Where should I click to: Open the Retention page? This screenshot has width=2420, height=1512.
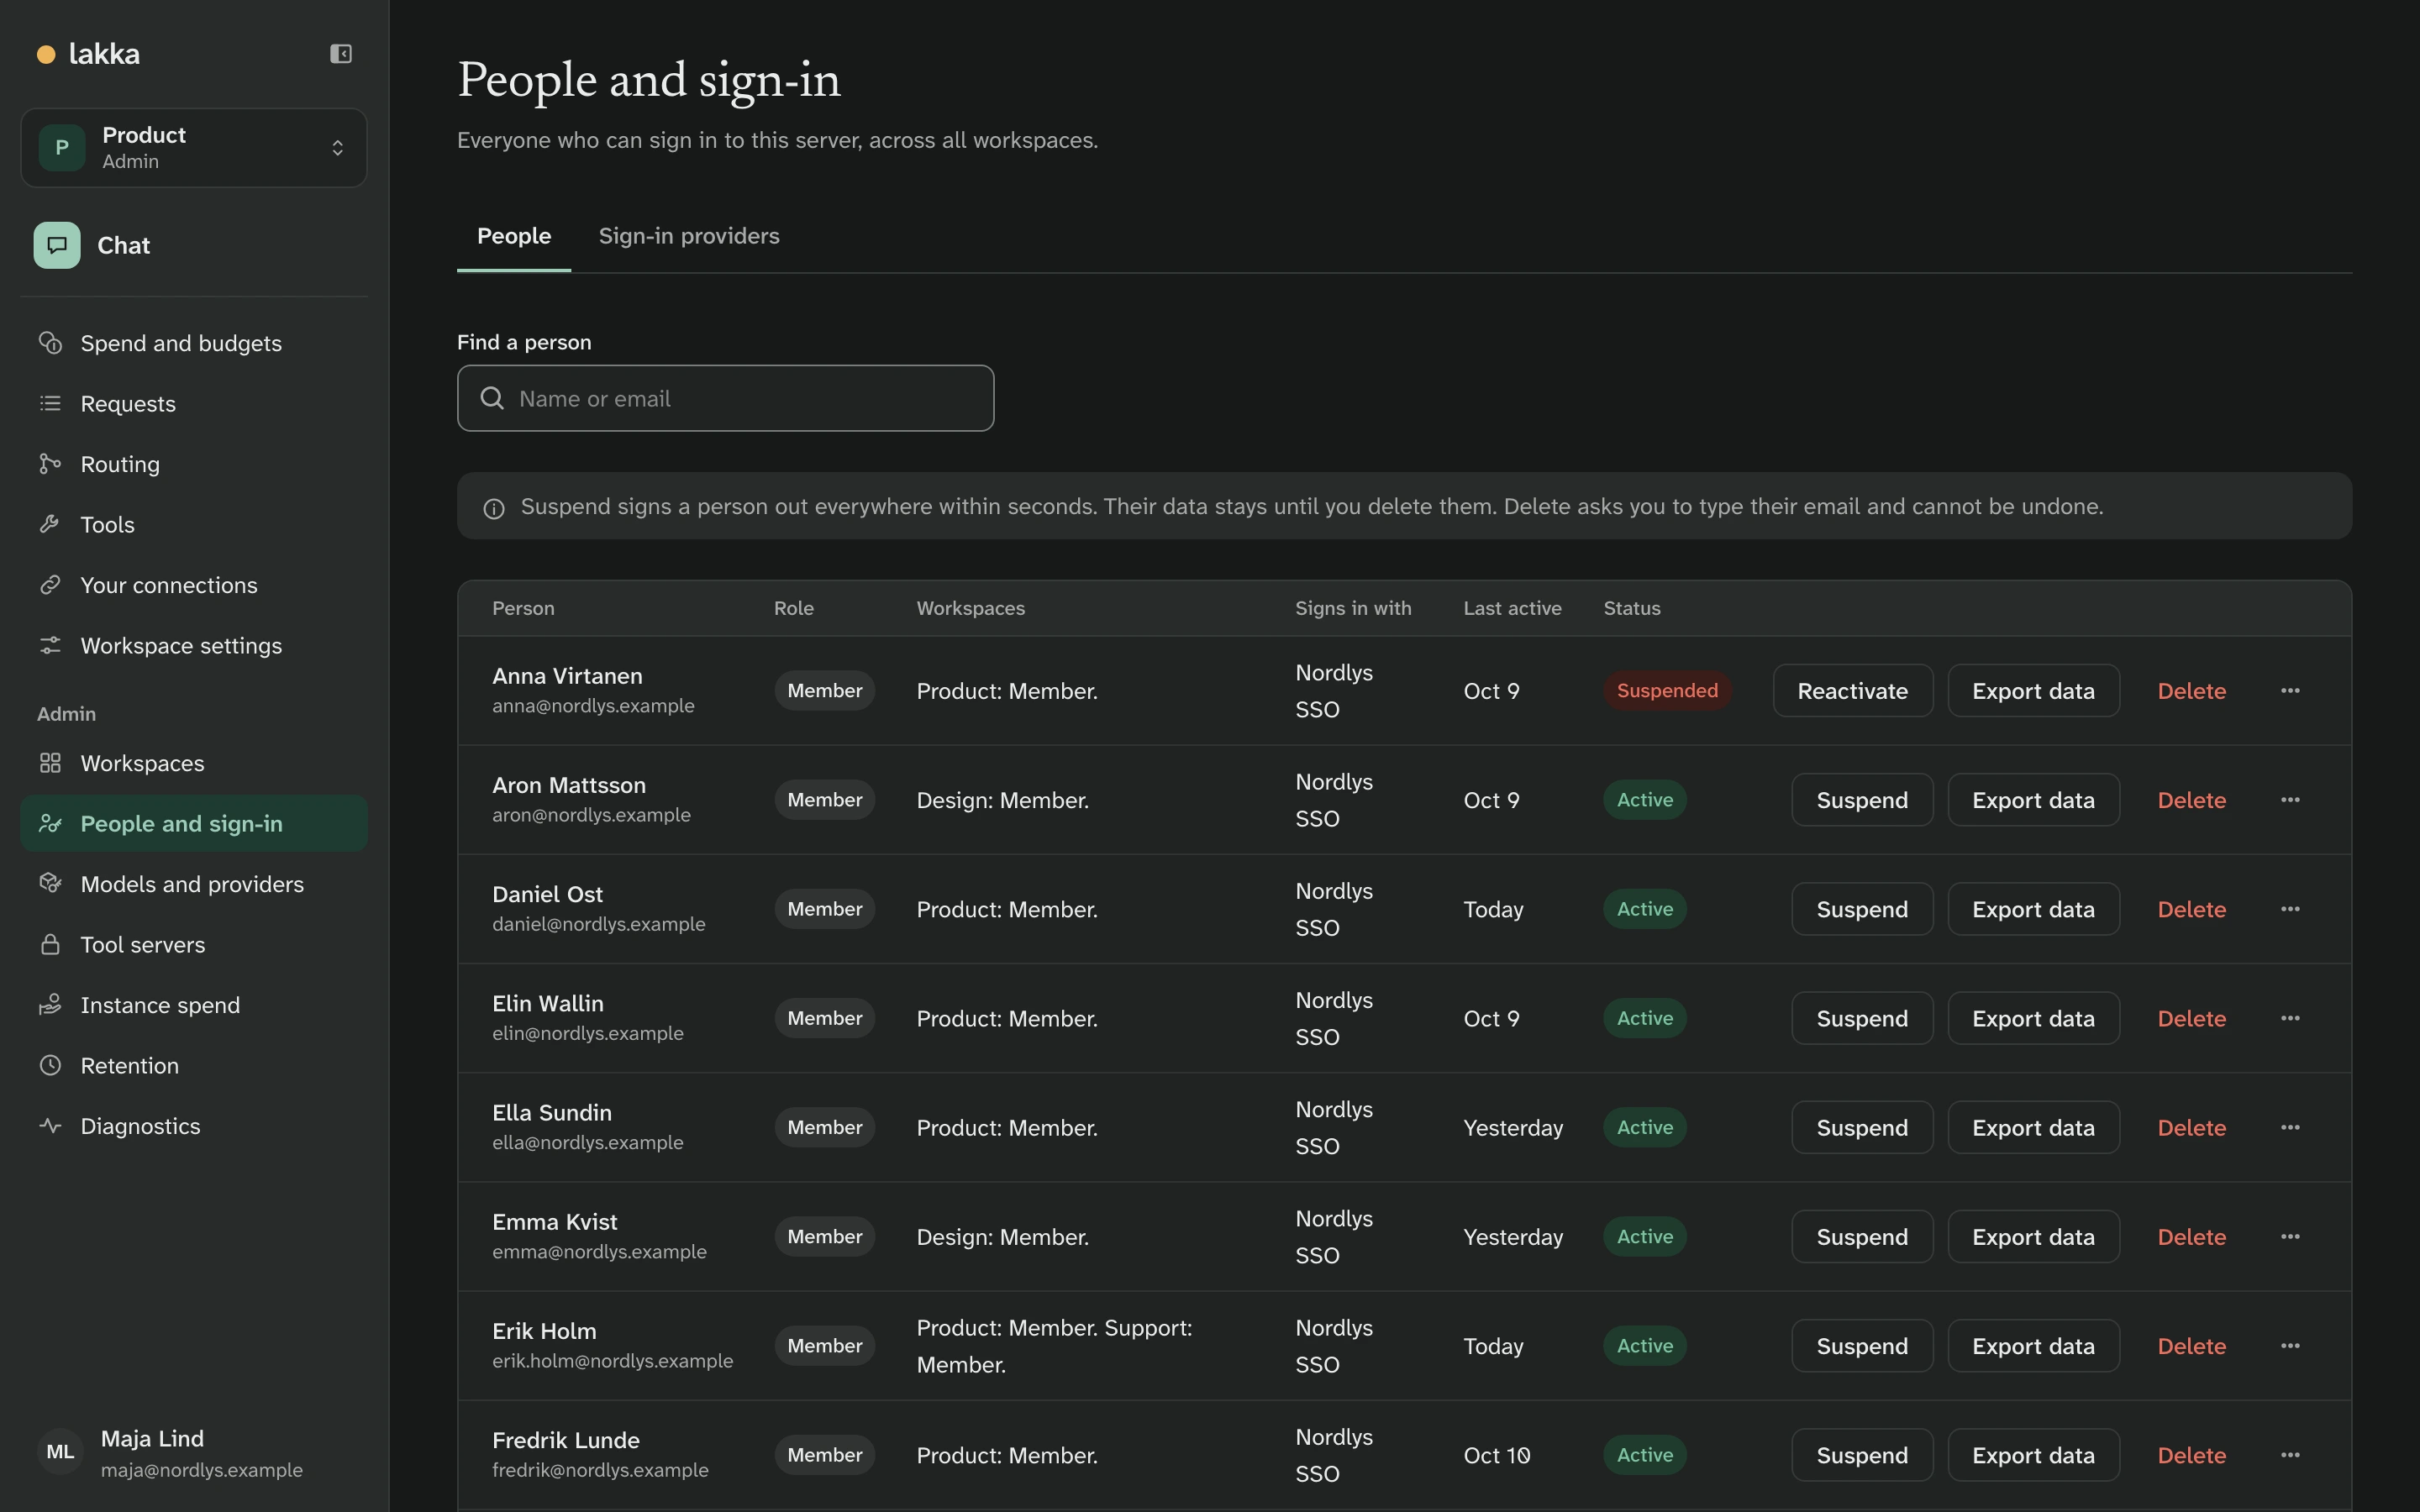point(194,1066)
